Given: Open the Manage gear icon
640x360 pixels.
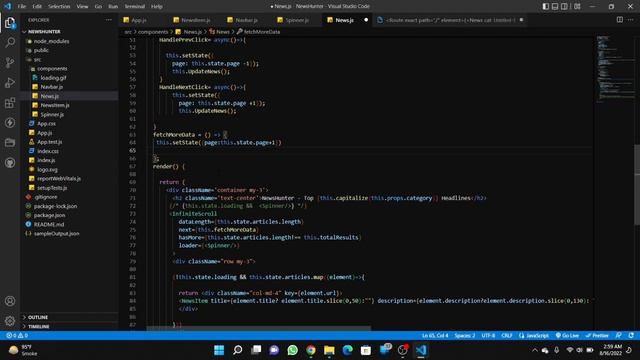Looking at the screenshot, I should [x=10, y=321].
